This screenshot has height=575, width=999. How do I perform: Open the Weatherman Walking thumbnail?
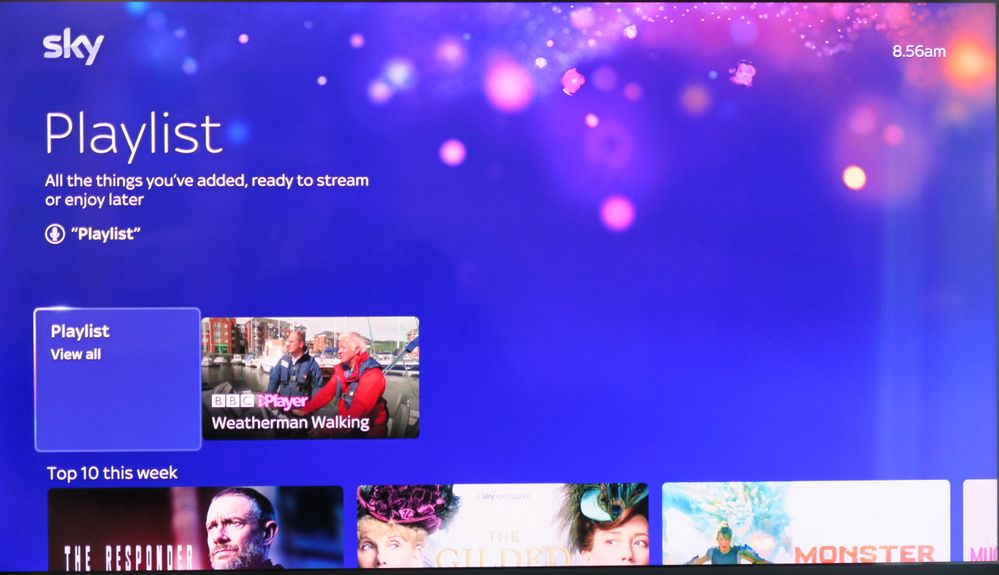point(310,377)
